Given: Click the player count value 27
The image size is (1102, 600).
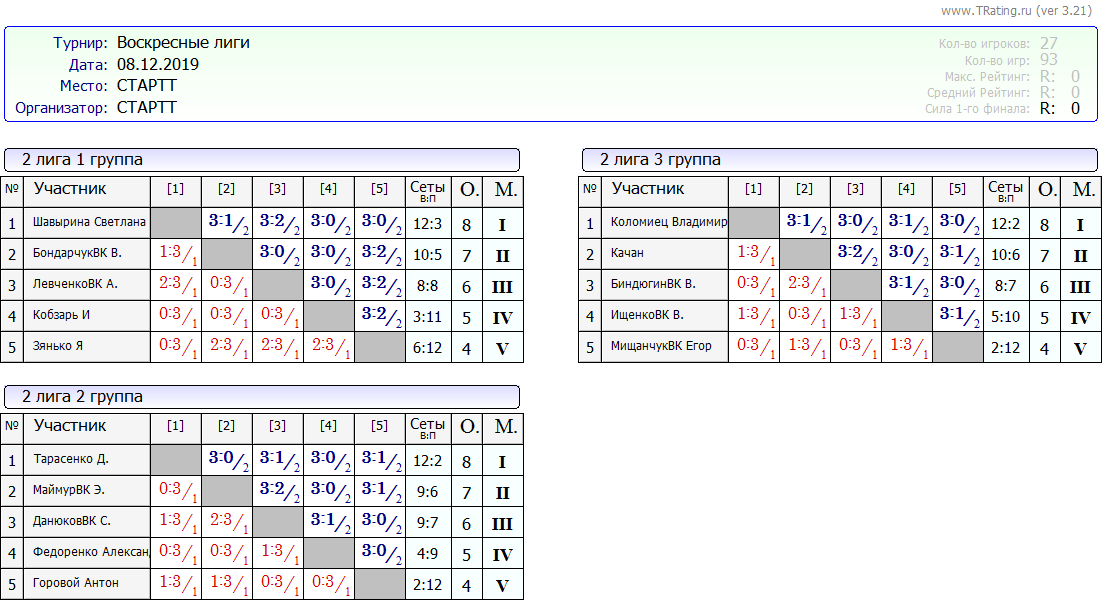Looking at the screenshot, I should [1048, 43].
